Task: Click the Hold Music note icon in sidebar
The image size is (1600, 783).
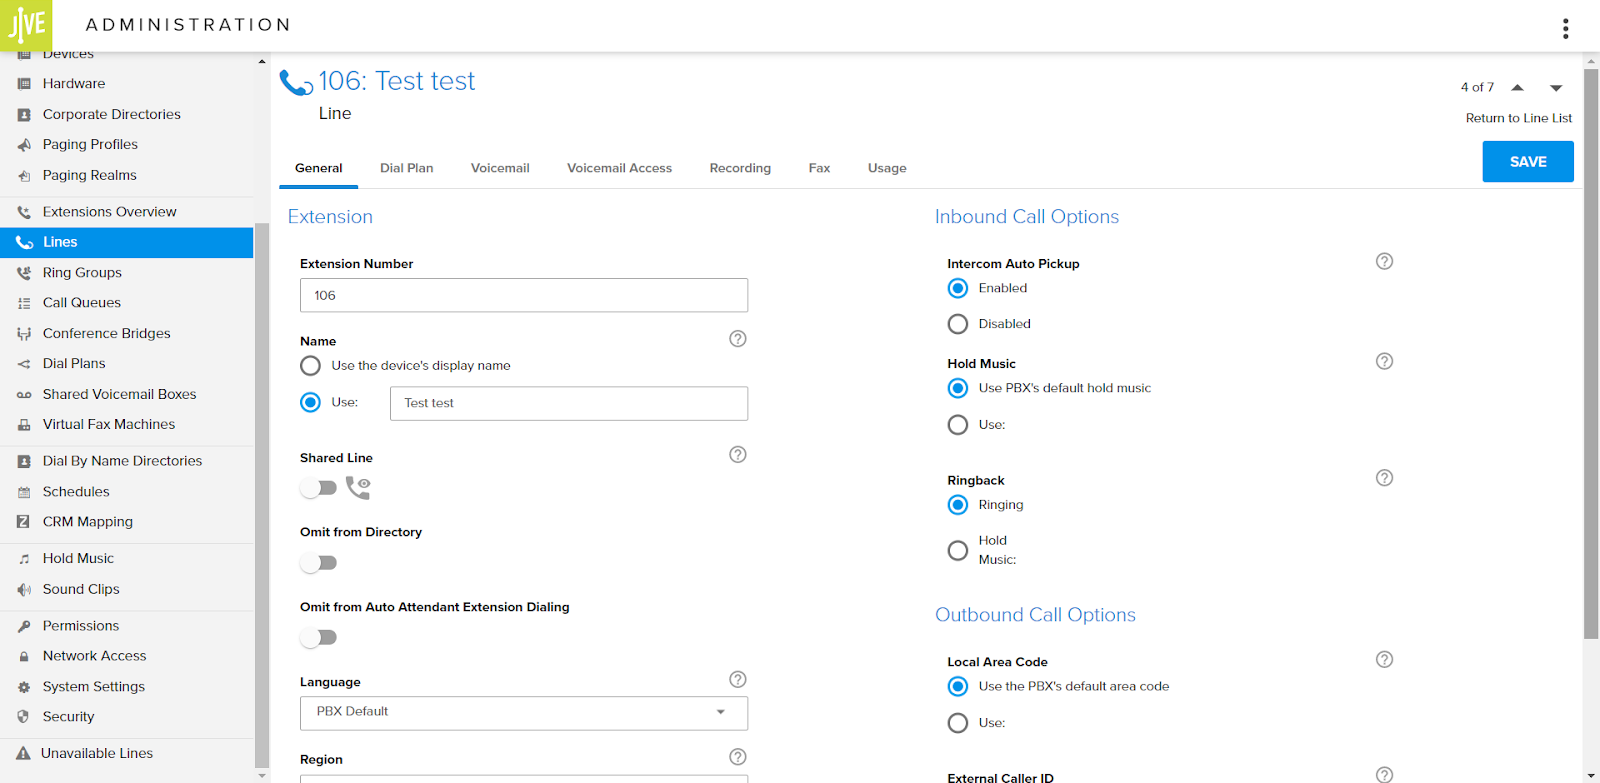Action: tap(24, 559)
